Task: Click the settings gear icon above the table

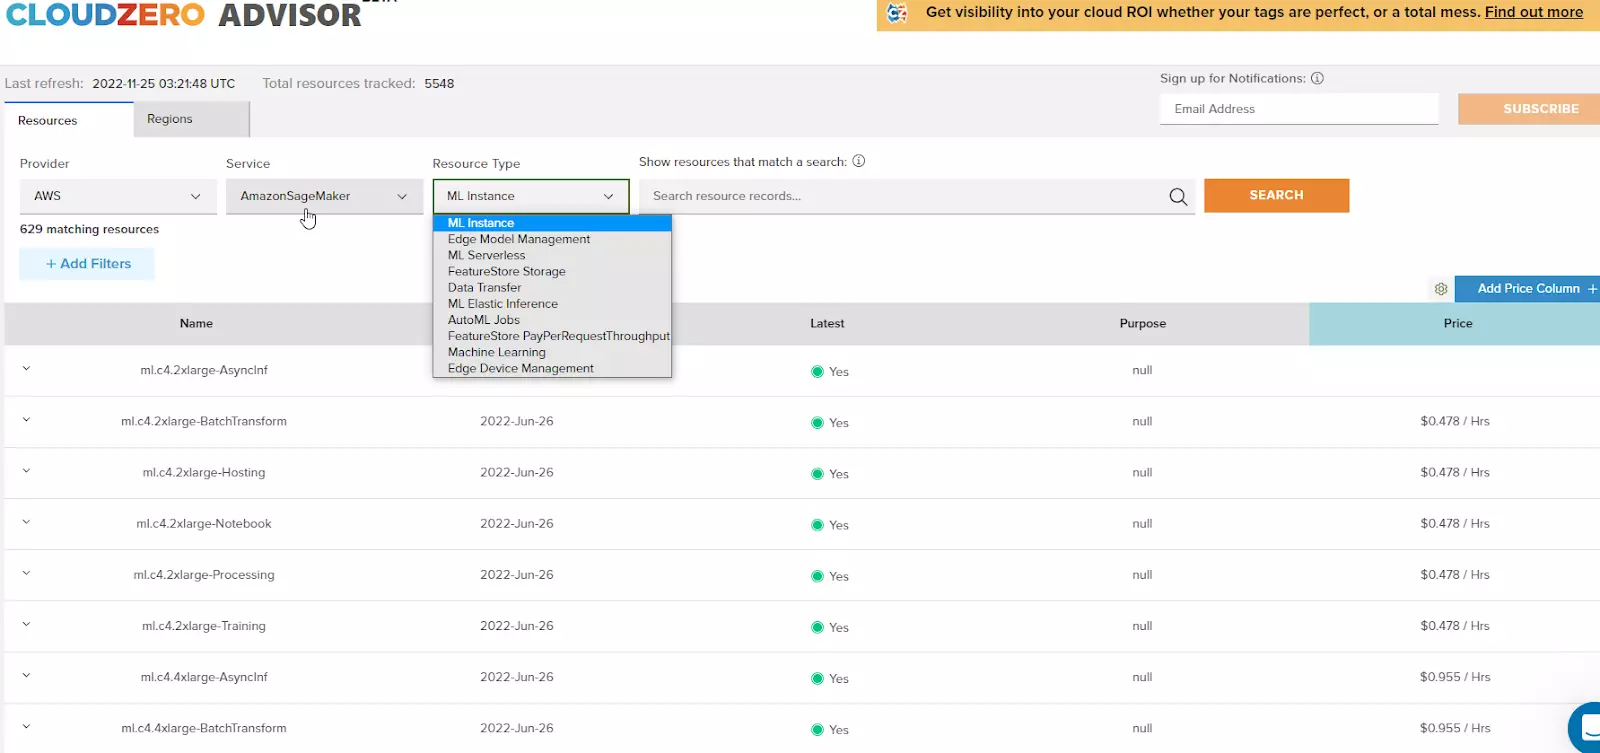Action: (x=1441, y=289)
